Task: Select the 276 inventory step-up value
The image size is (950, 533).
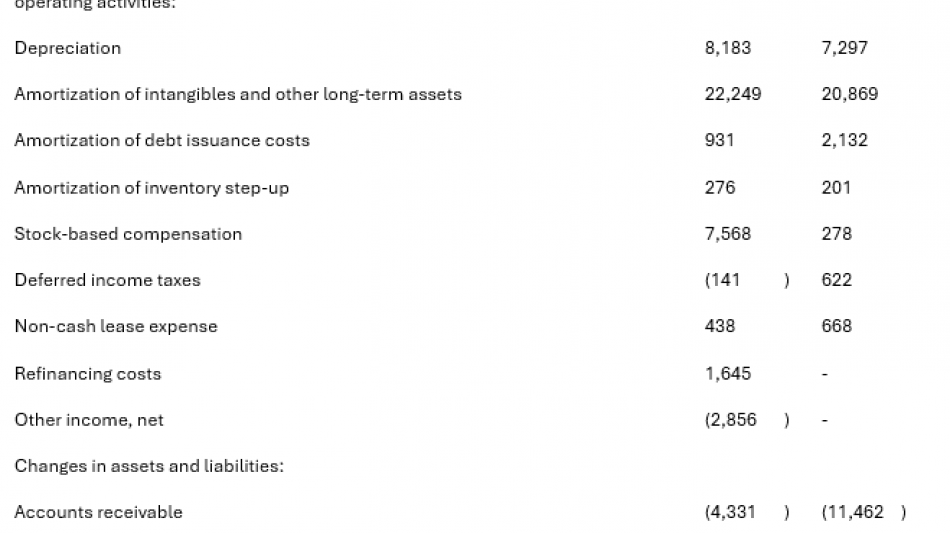Action: [x=719, y=187]
